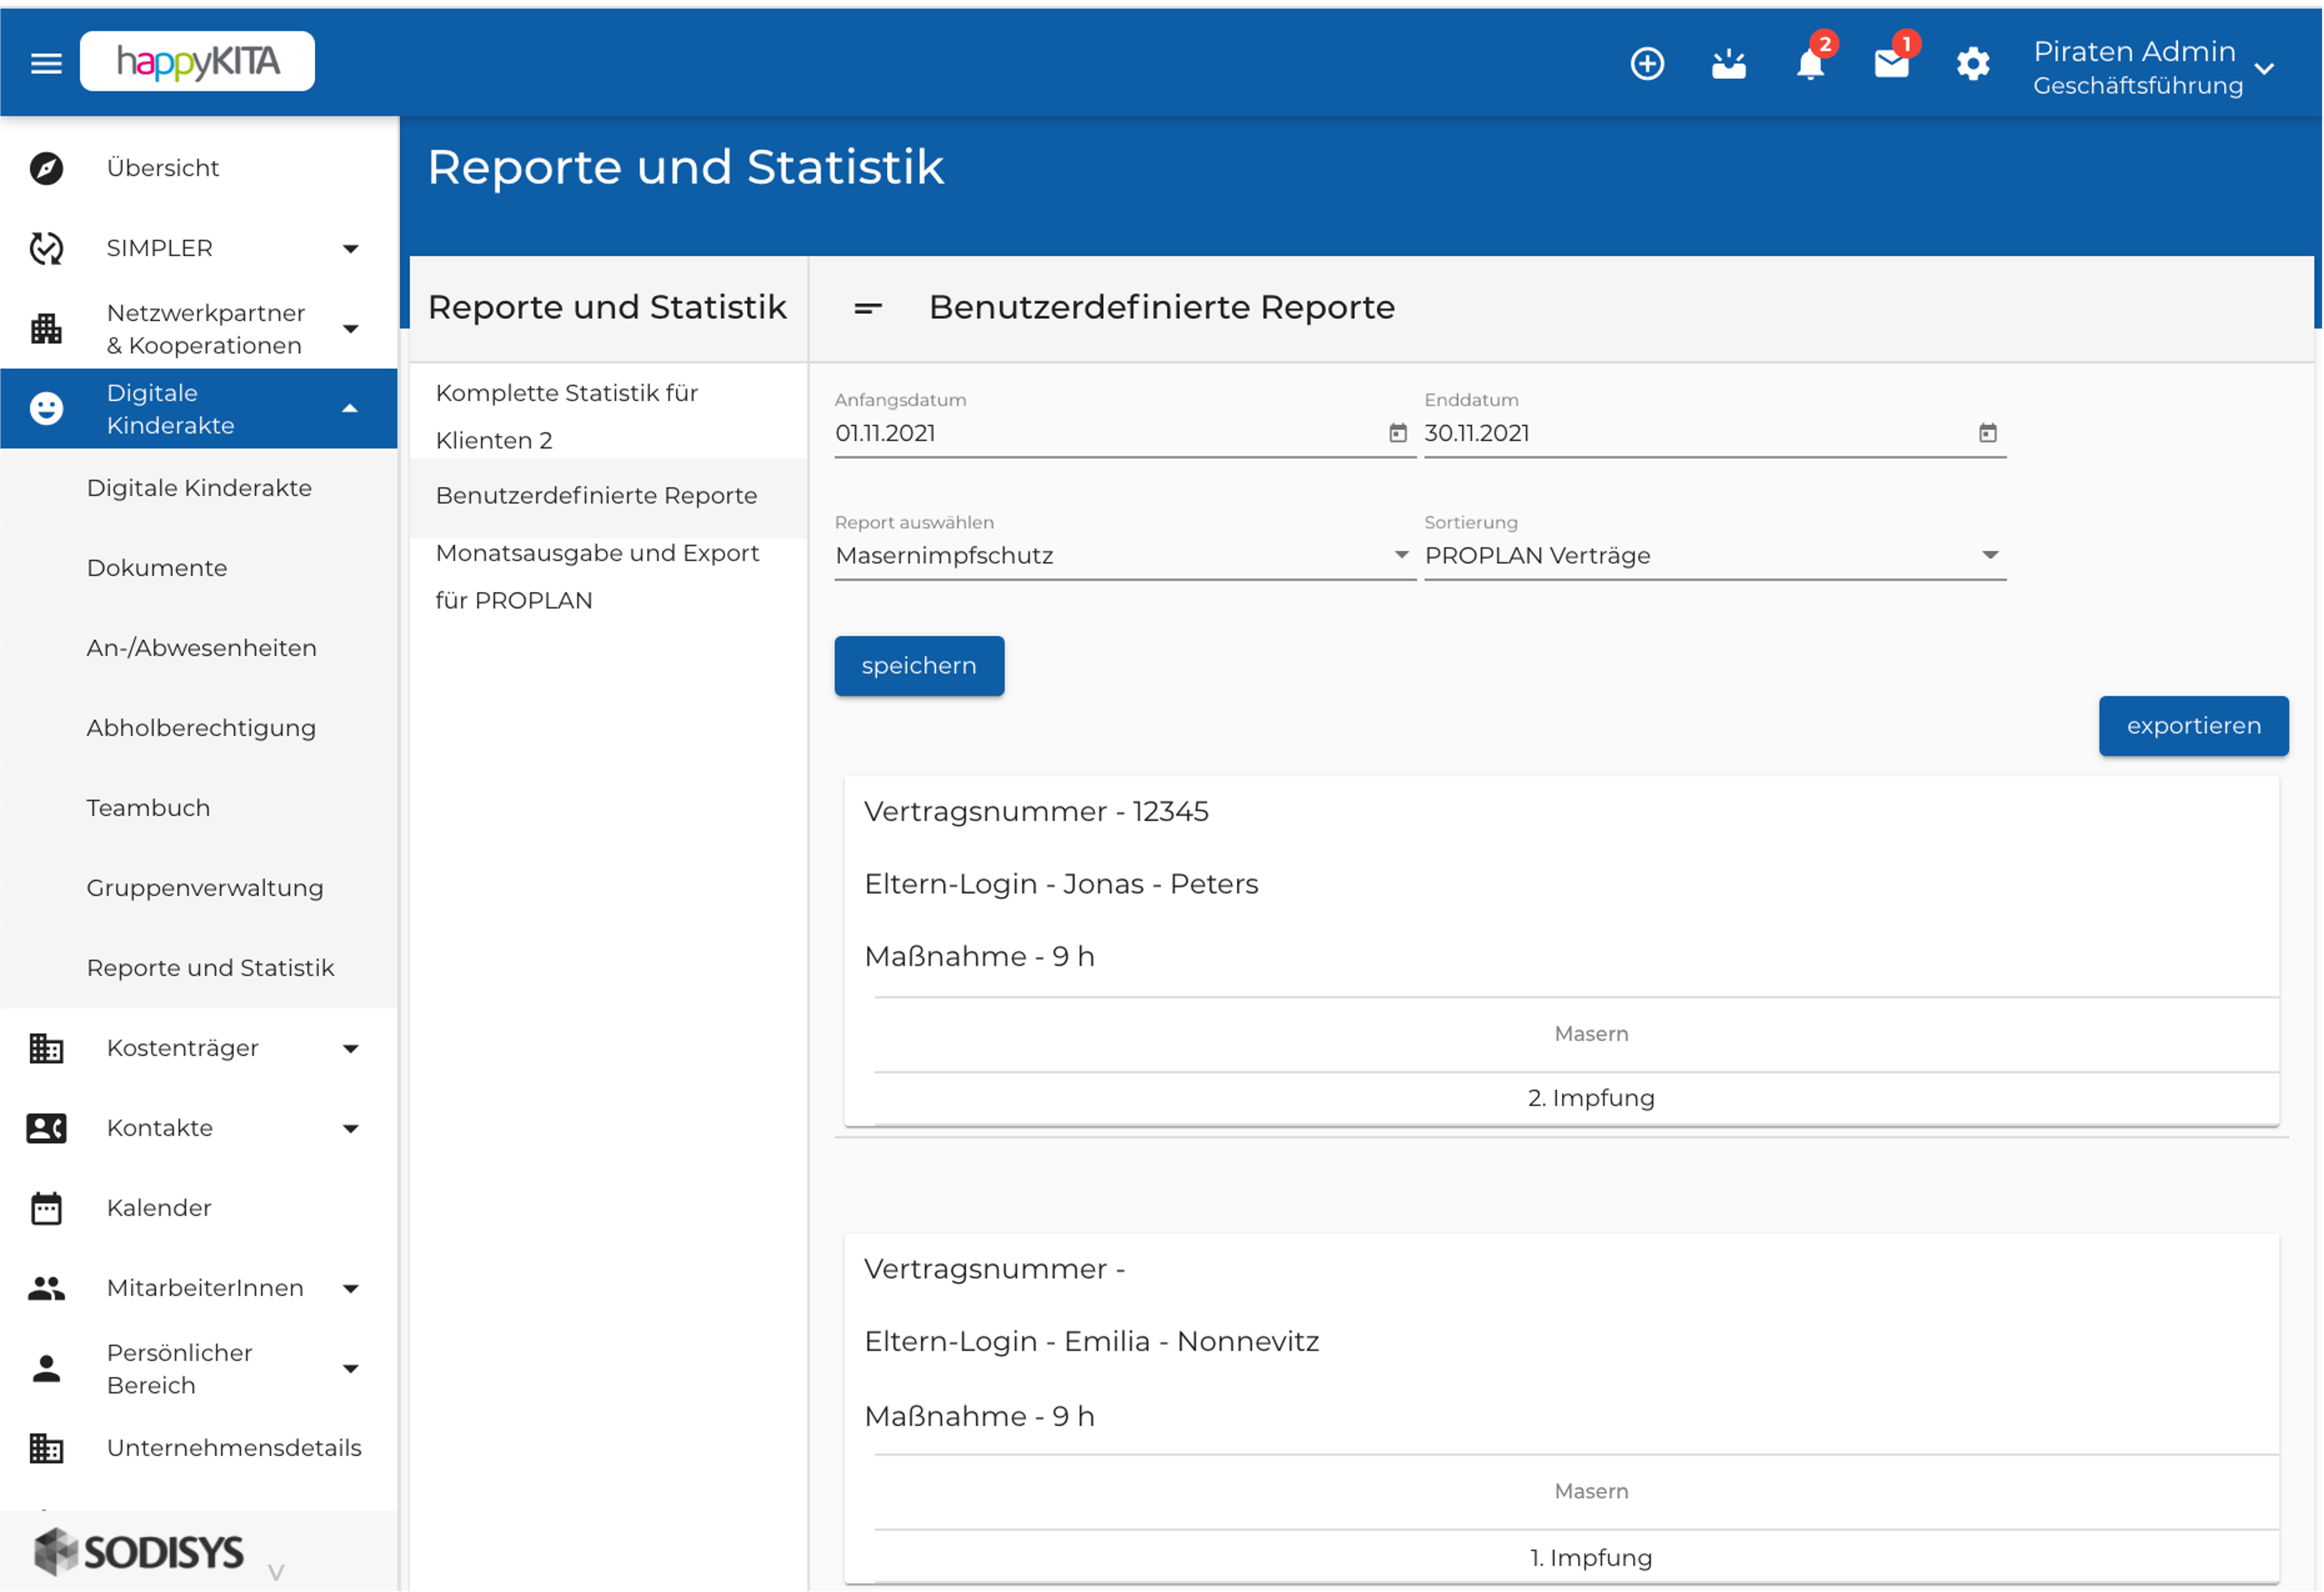
Task: Expand the SIMPLER menu arrow
Action: click(351, 248)
